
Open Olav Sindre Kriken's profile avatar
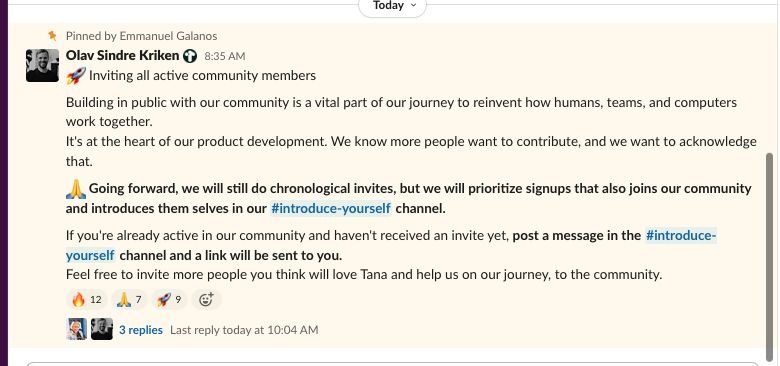point(42,65)
